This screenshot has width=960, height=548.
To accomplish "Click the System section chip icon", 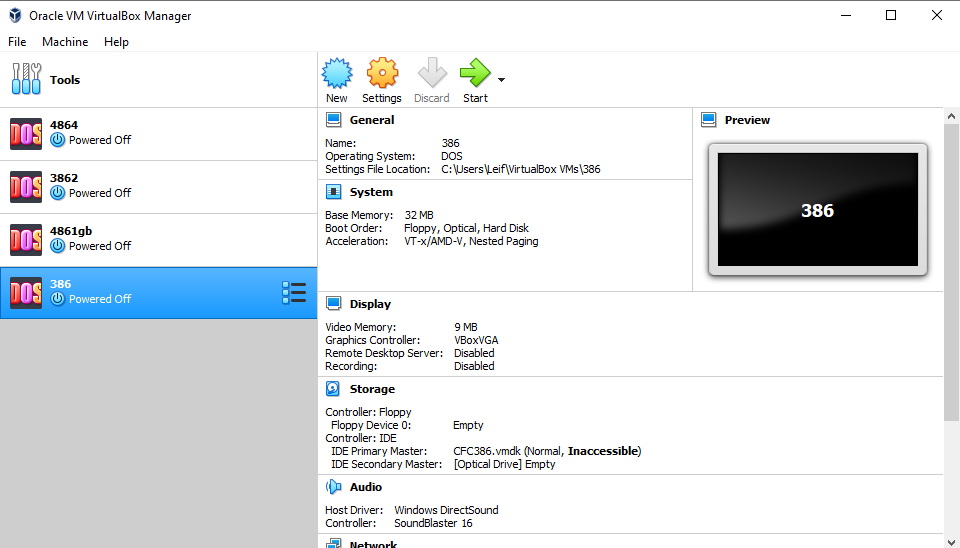I will point(334,192).
